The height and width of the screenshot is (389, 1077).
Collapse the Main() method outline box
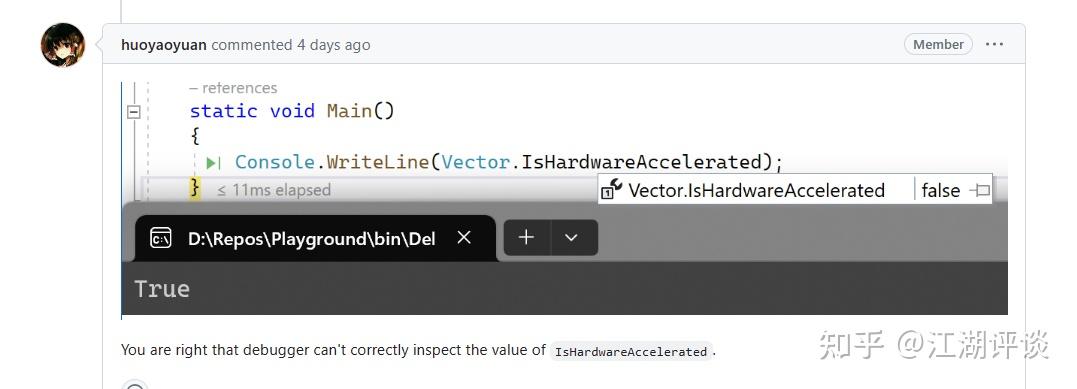pos(133,111)
